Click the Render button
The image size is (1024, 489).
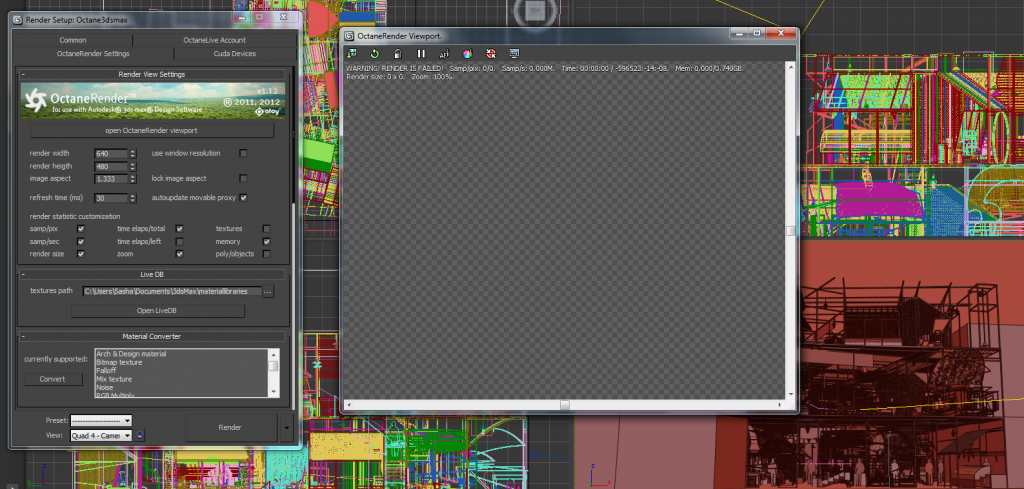(231, 428)
